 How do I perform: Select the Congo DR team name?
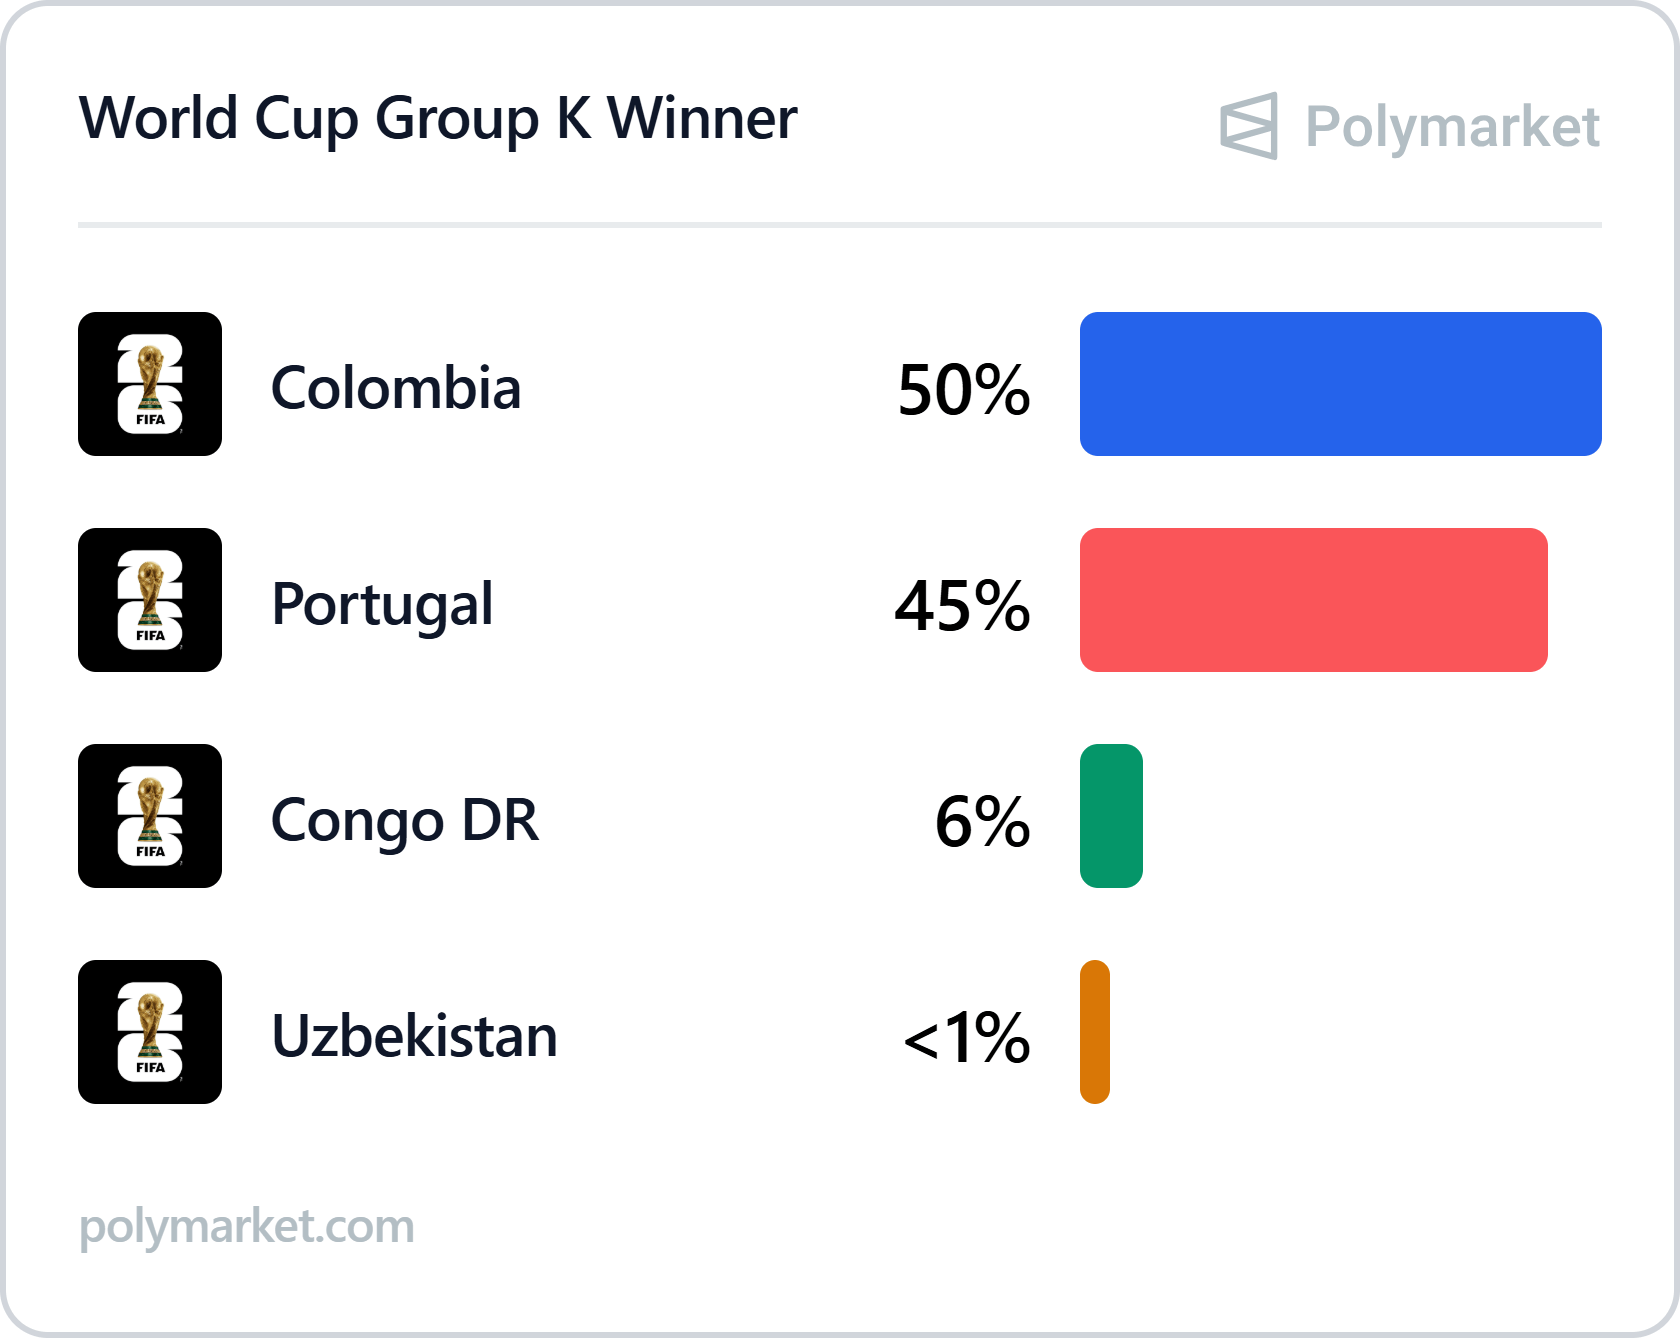tap(405, 821)
